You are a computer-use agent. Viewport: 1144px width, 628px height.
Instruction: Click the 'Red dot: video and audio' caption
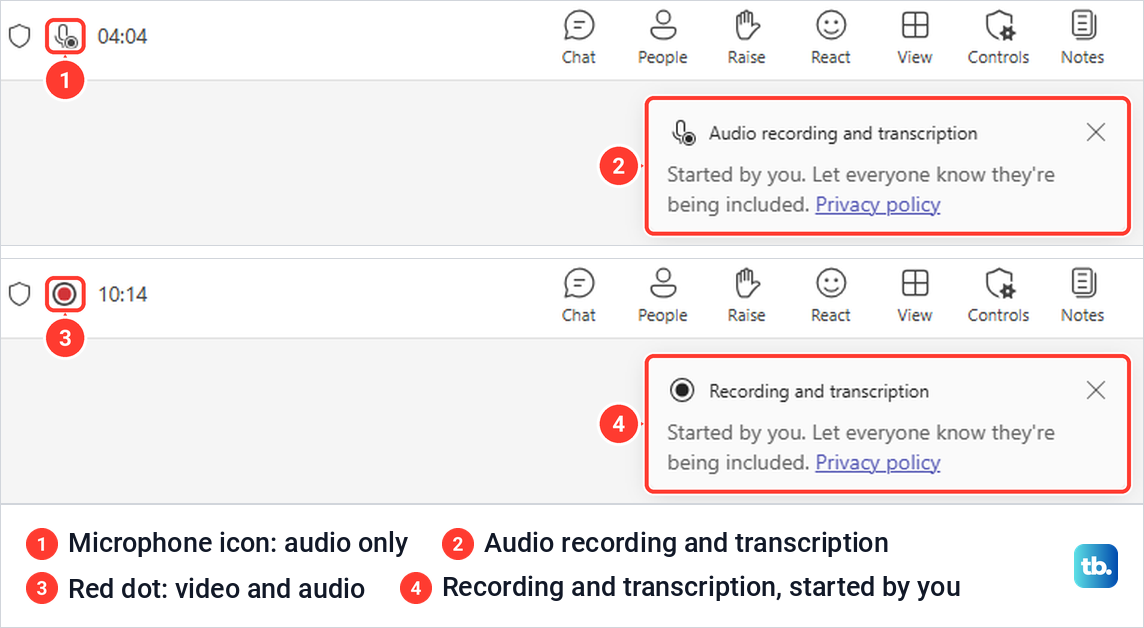217,589
